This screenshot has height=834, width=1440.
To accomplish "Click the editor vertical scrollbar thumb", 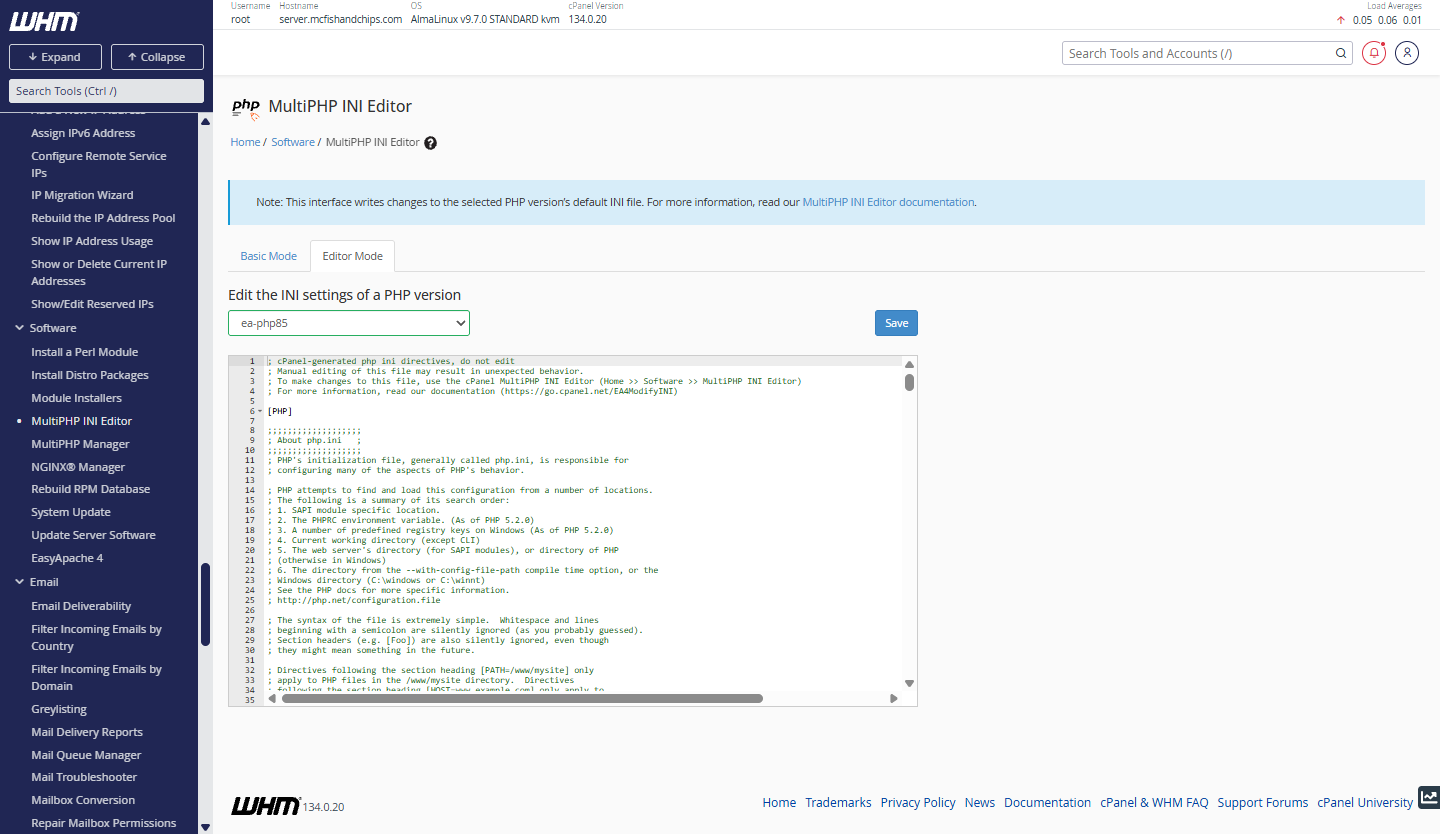I will point(909,382).
